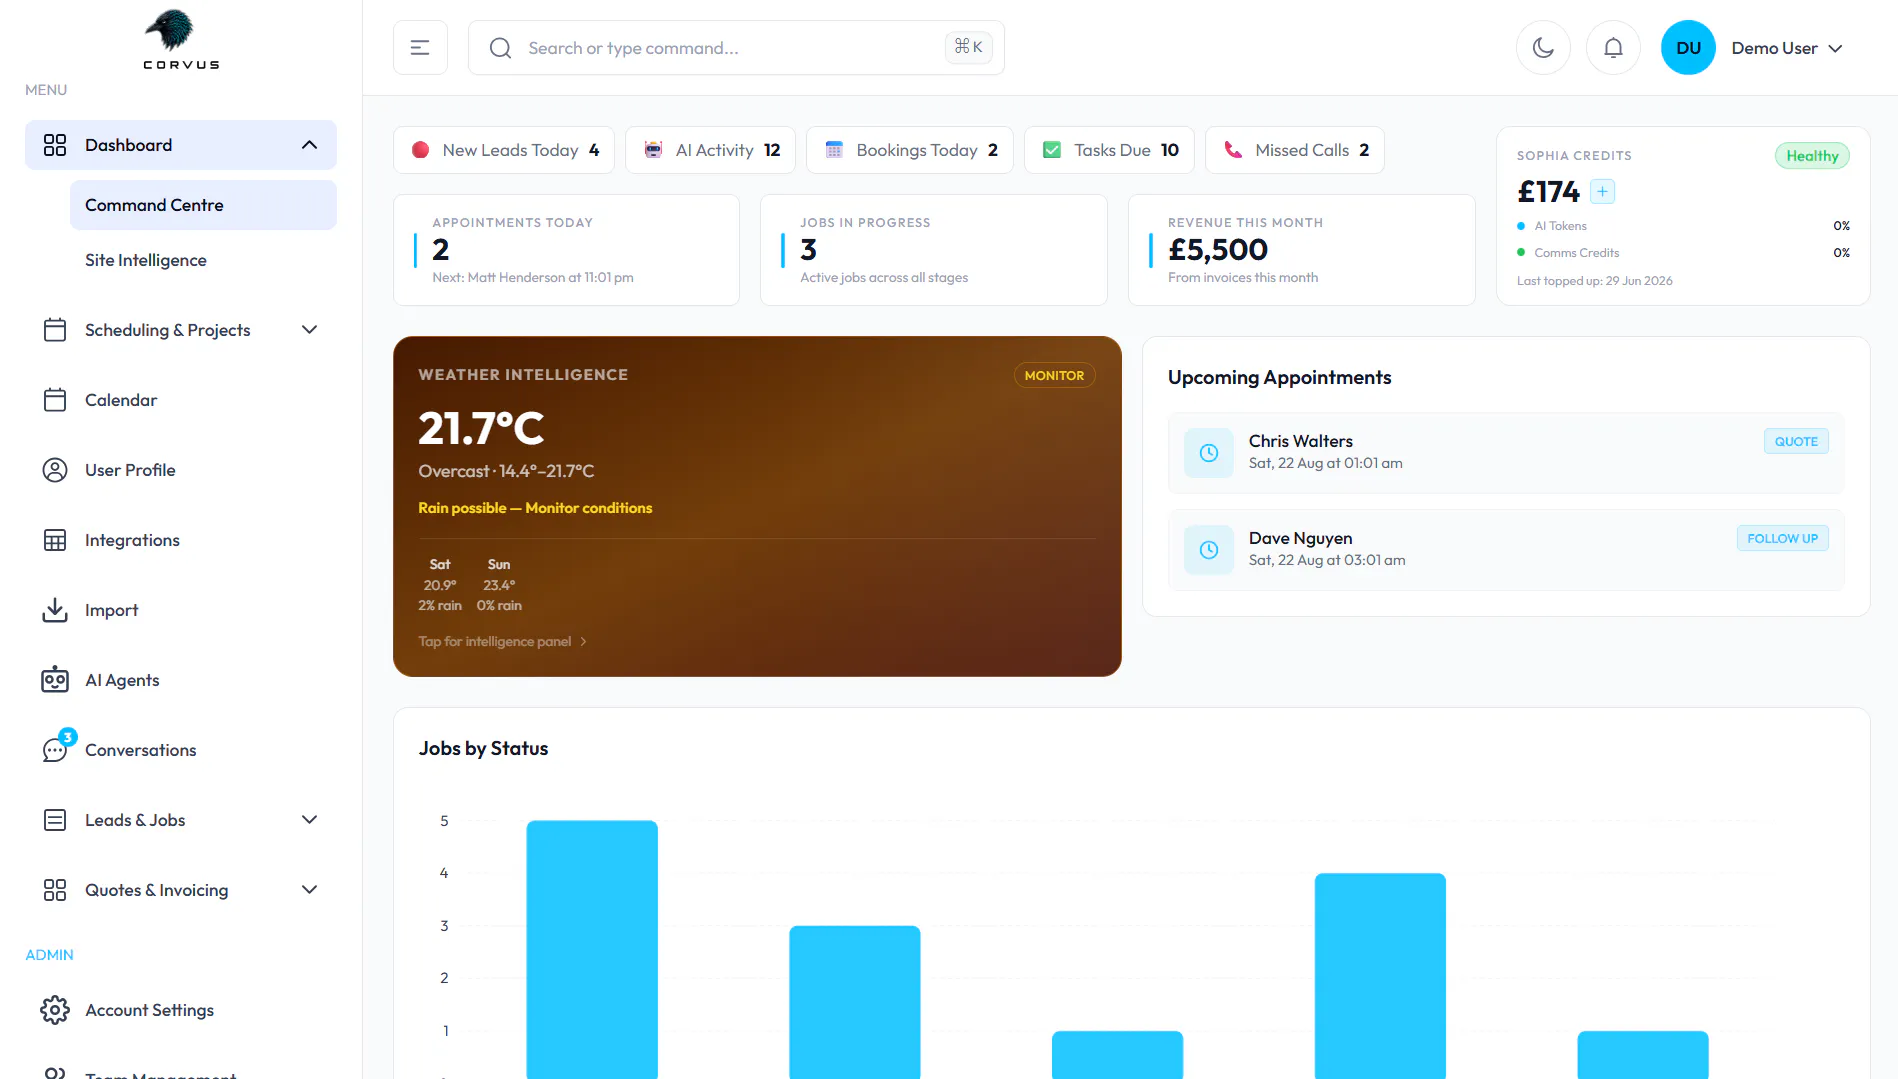Open the Bookings Today chip
1898x1079 pixels.
[910, 150]
